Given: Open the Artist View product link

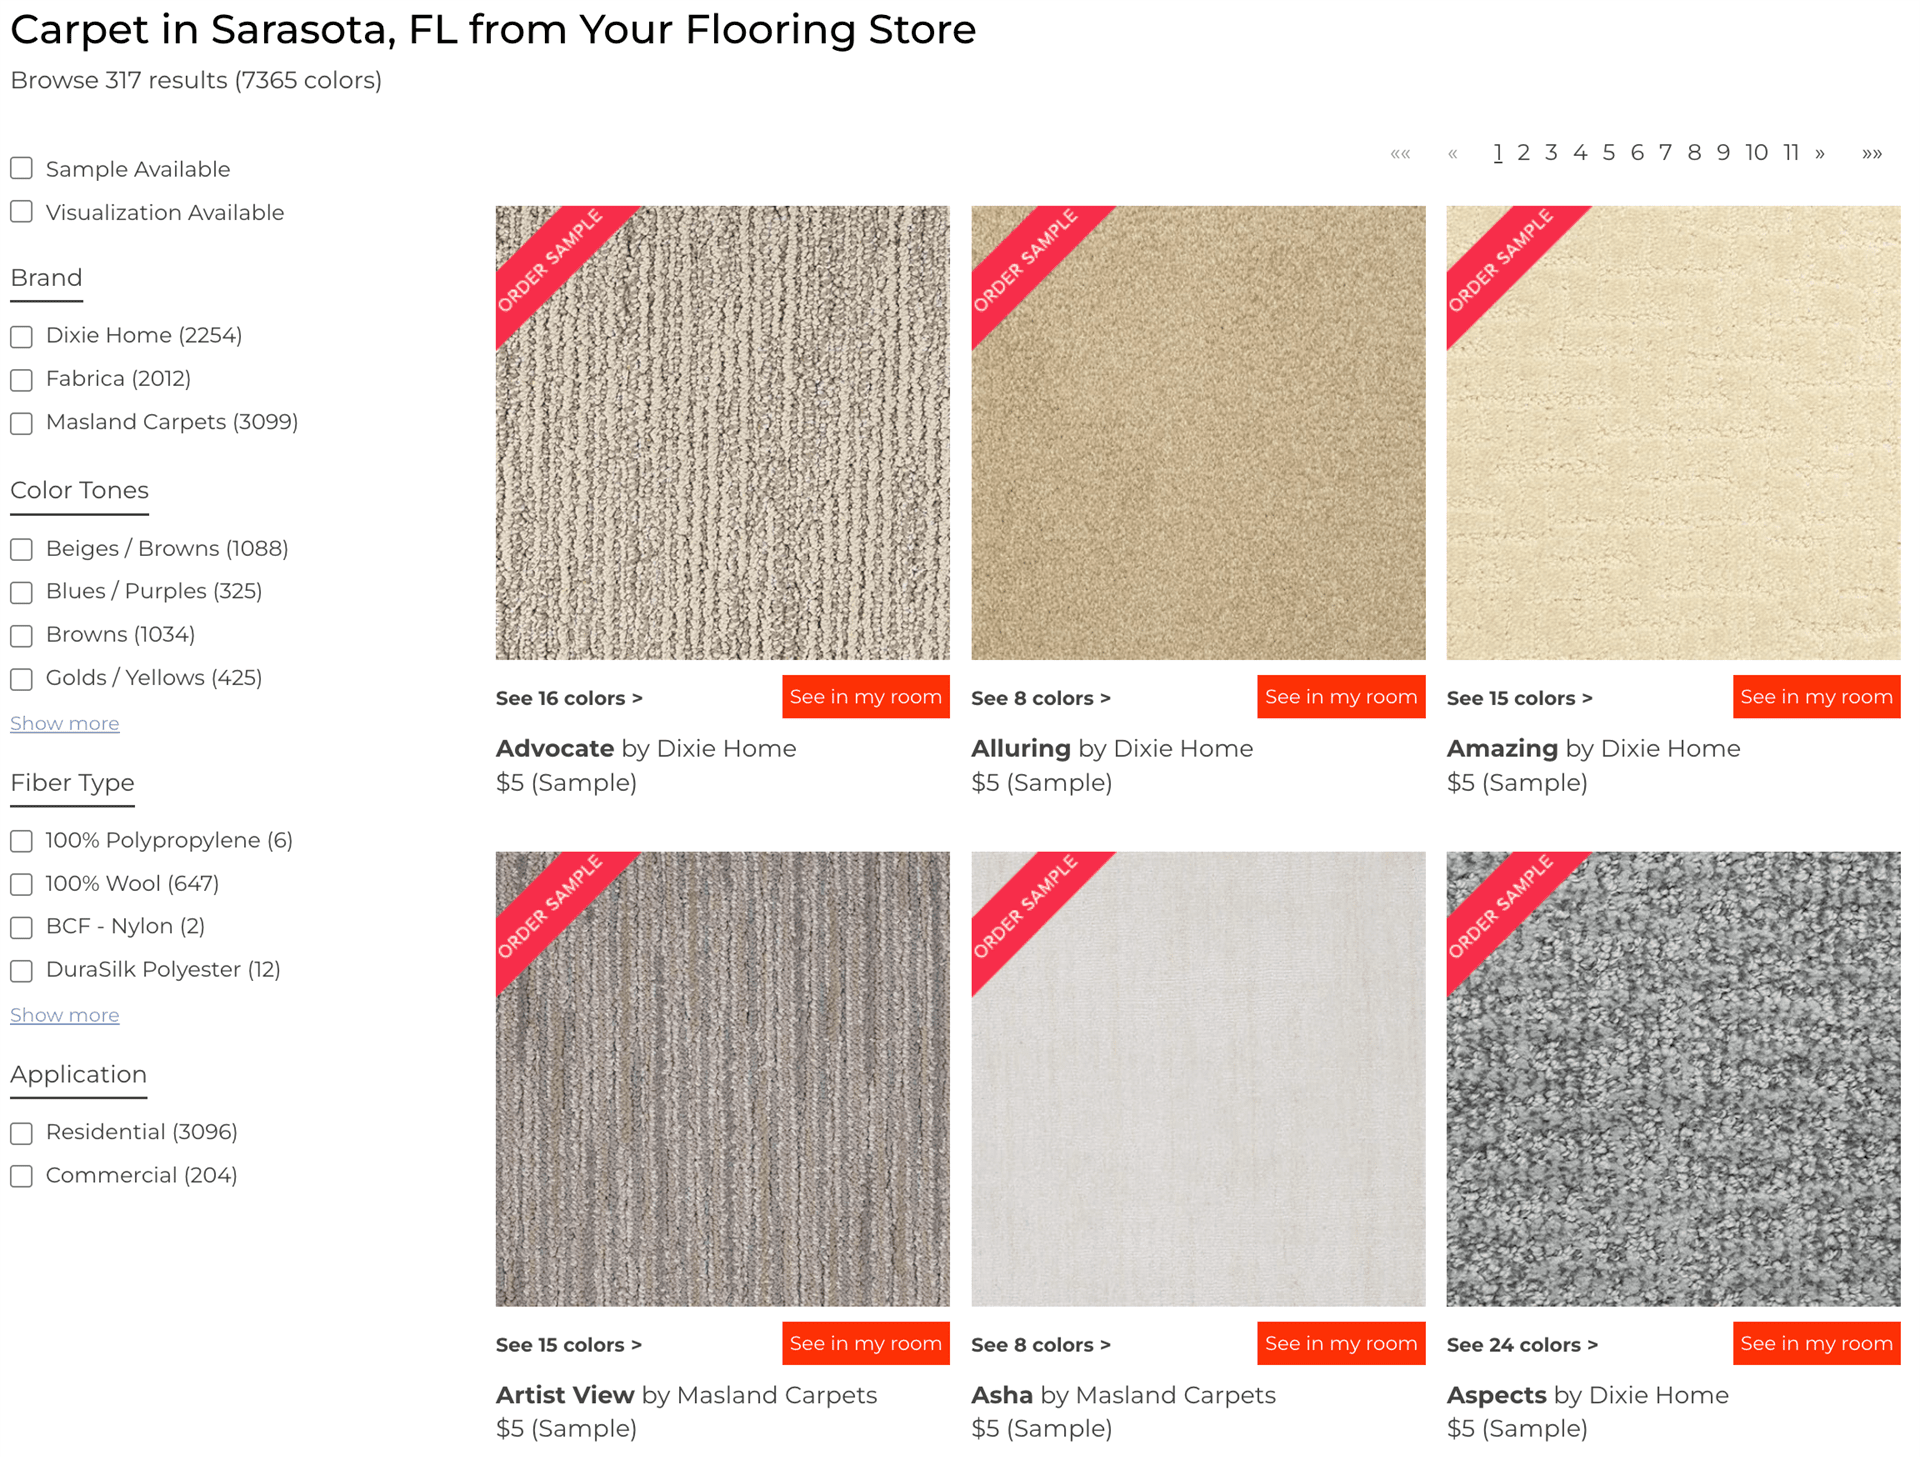Looking at the screenshot, I should (565, 1395).
